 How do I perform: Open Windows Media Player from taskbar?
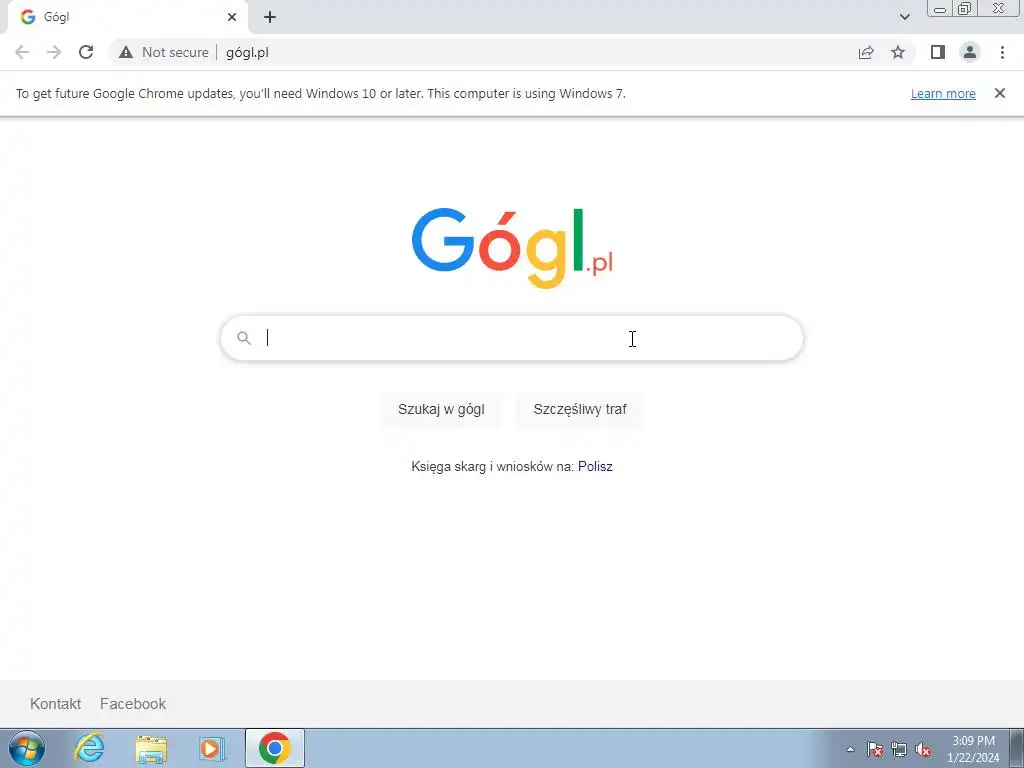[x=212, y=748]
